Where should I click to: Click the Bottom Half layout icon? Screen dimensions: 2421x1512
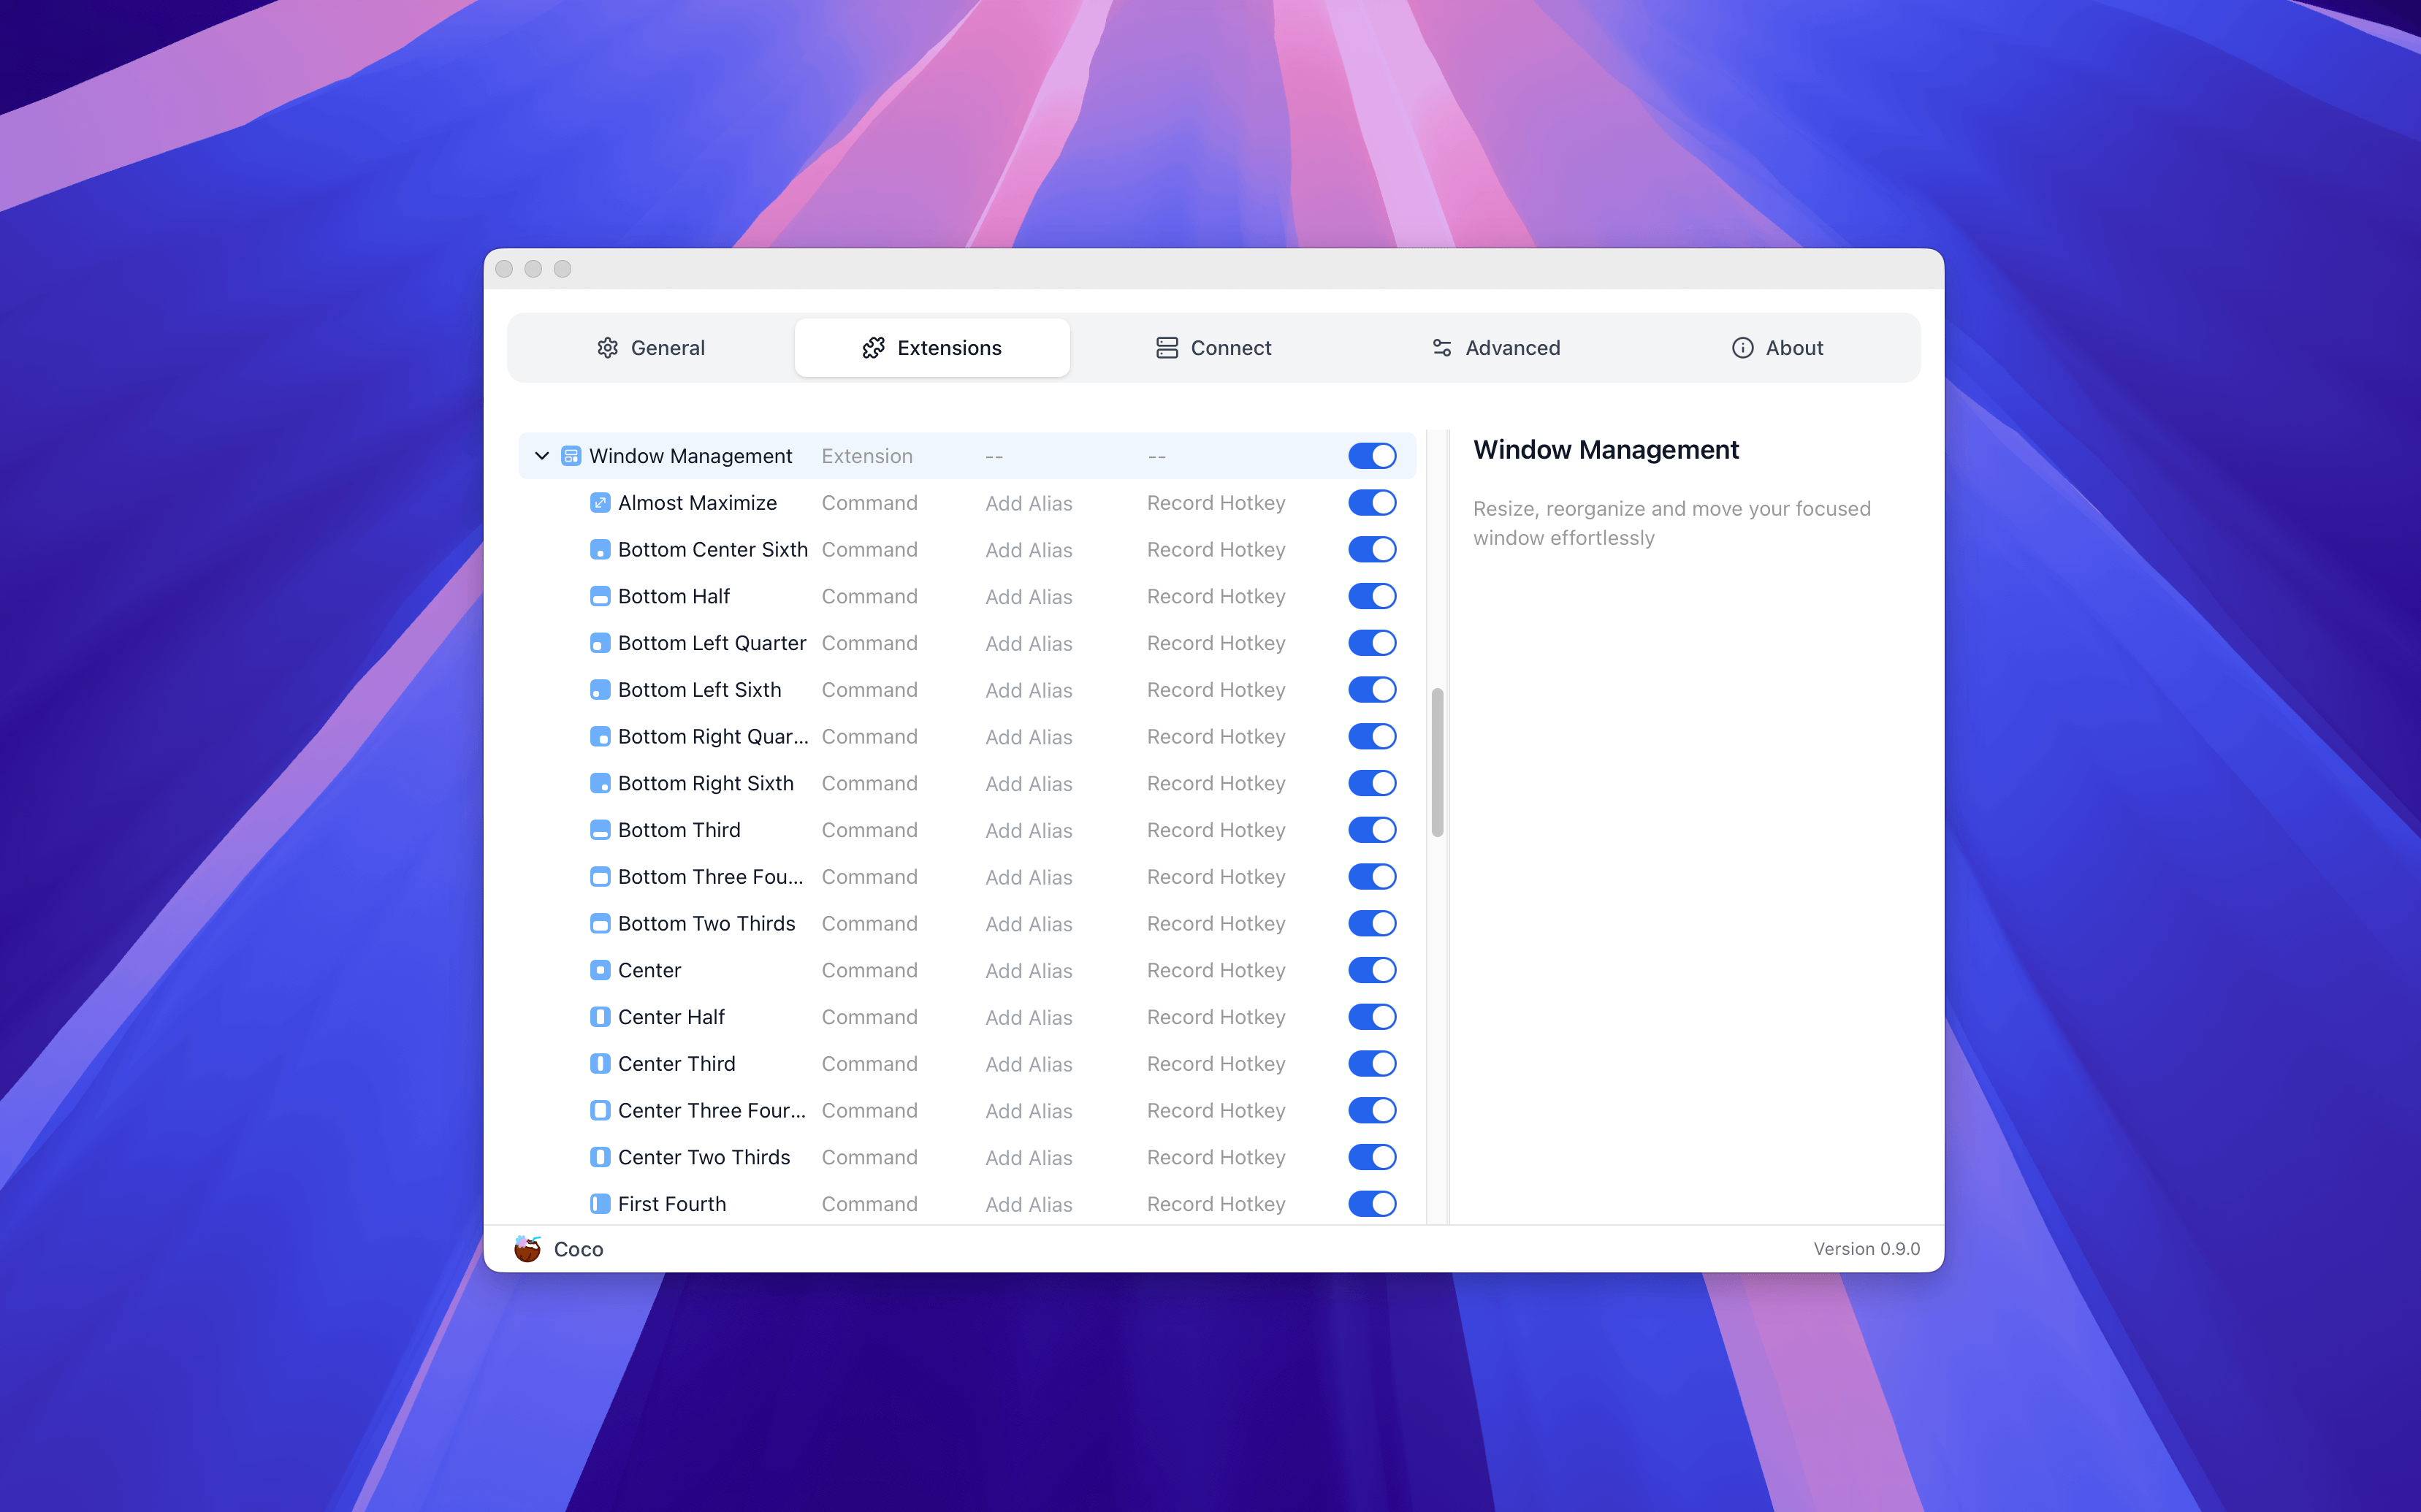click(599, 597)
